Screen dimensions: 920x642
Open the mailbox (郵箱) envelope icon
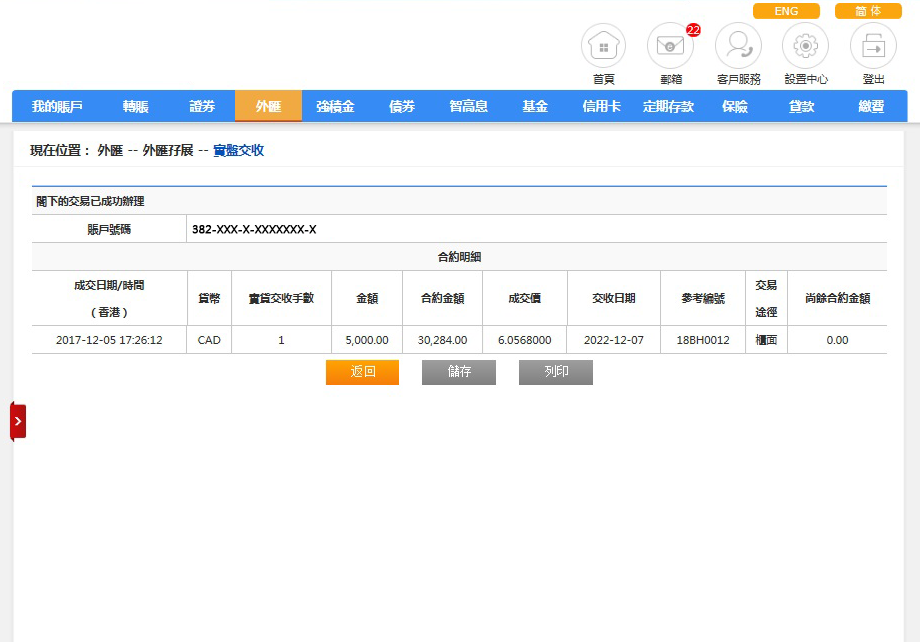(x=670, y=46)
